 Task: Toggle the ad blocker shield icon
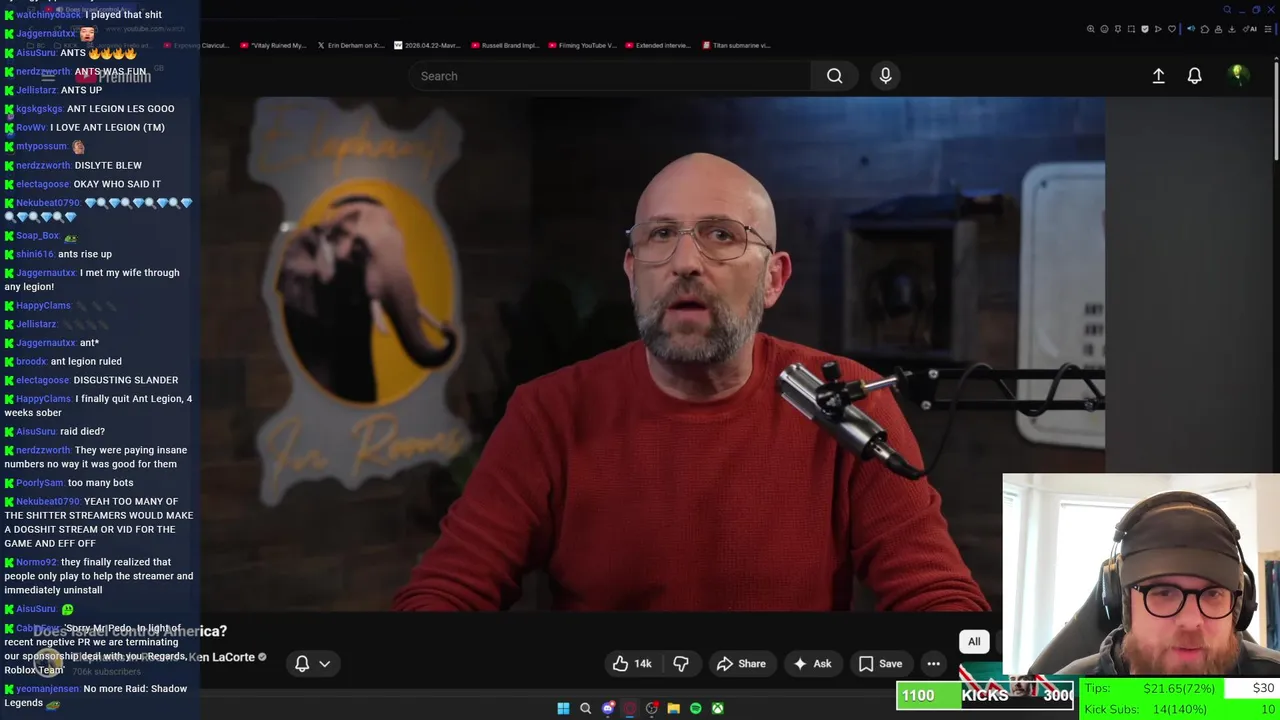1145,29
